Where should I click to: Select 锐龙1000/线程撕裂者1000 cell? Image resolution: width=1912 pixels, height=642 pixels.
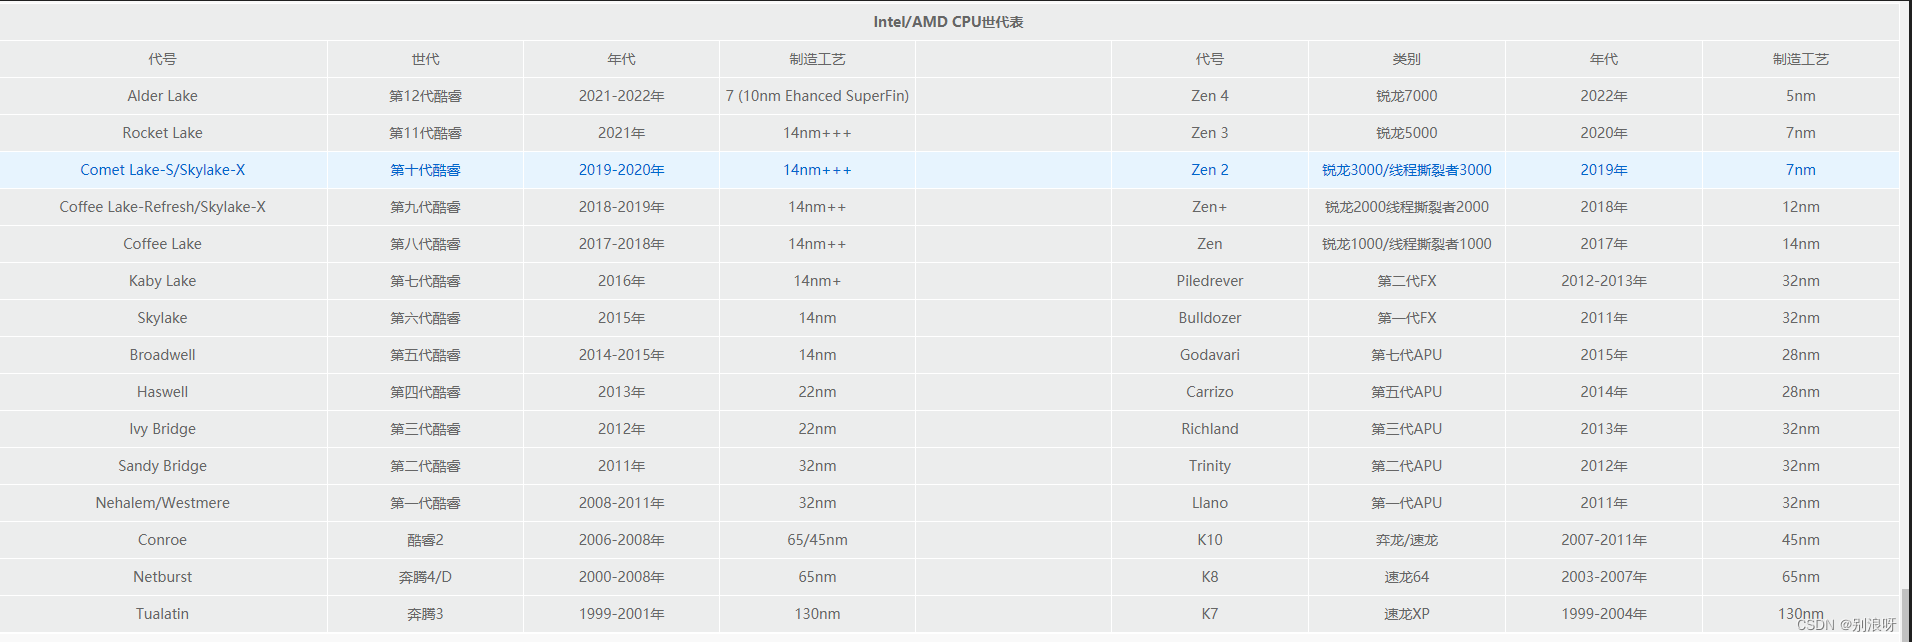click(x=1406, y=244)
